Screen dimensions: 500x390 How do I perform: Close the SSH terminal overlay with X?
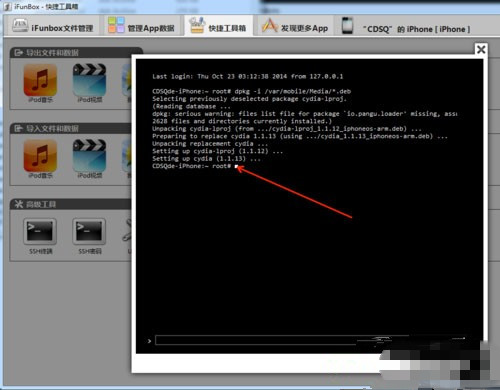coord(481,49)
